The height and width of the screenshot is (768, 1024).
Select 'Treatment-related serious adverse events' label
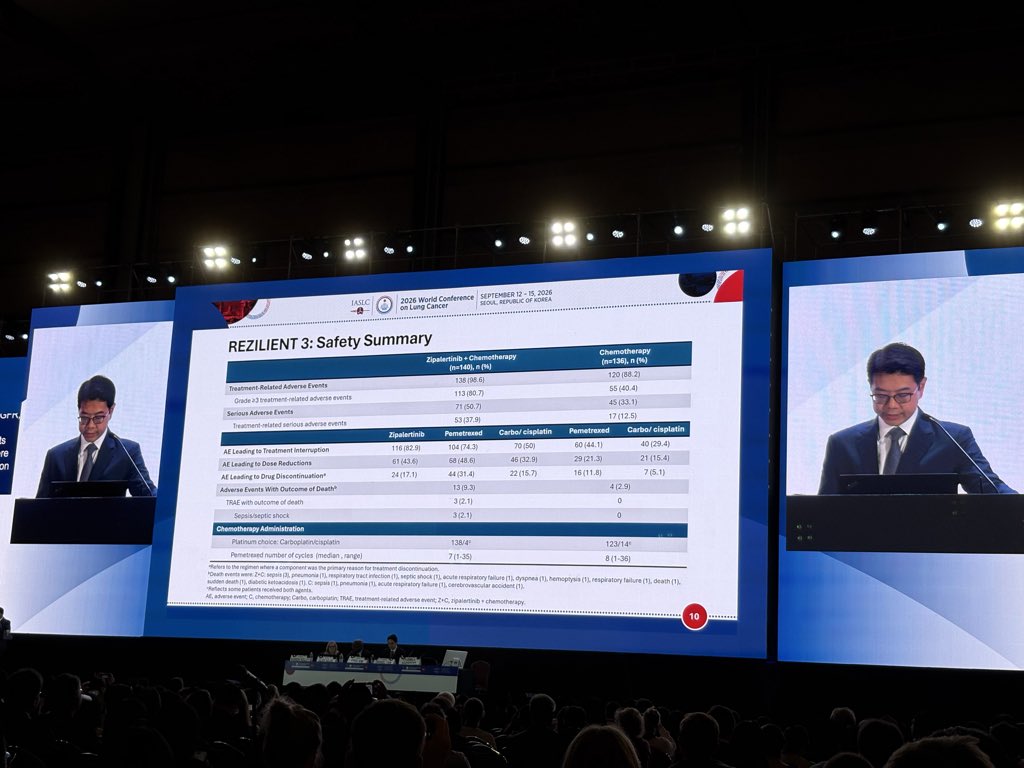289,424
